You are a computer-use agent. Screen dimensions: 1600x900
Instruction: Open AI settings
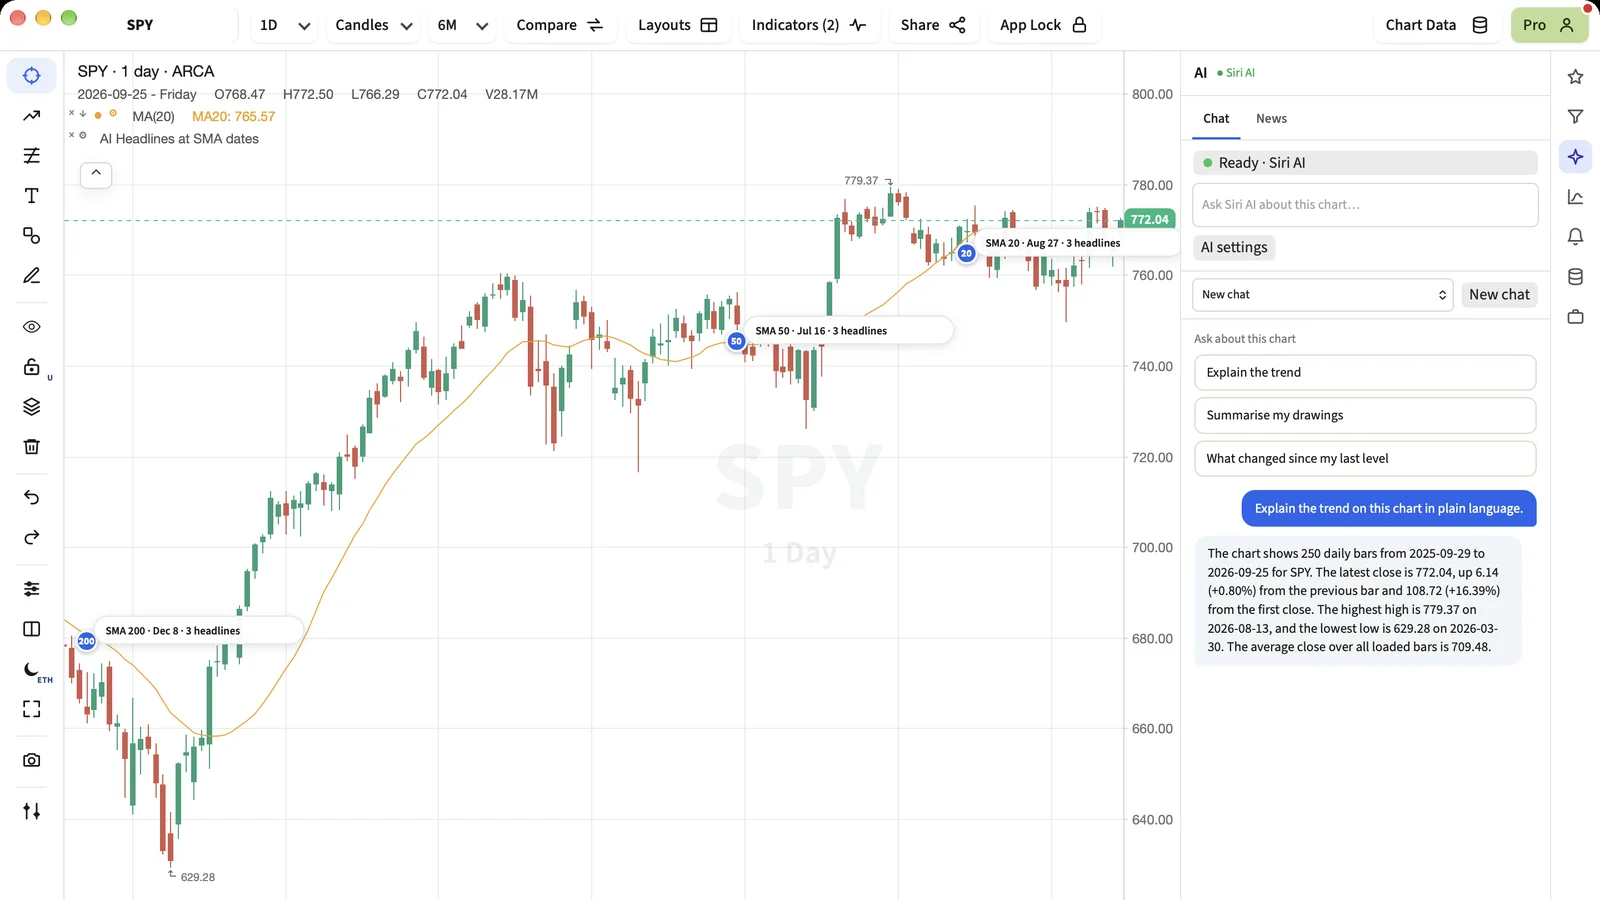tap(1234, 247)
